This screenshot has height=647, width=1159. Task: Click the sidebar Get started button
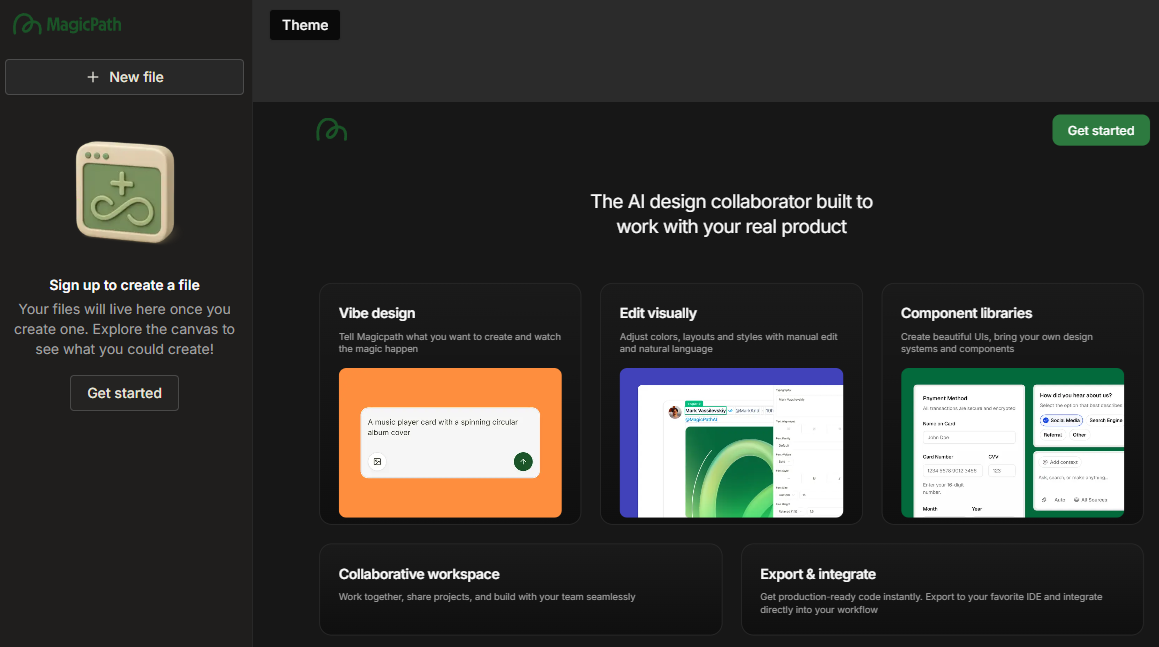pyautogui.click(x=124, y=393)
